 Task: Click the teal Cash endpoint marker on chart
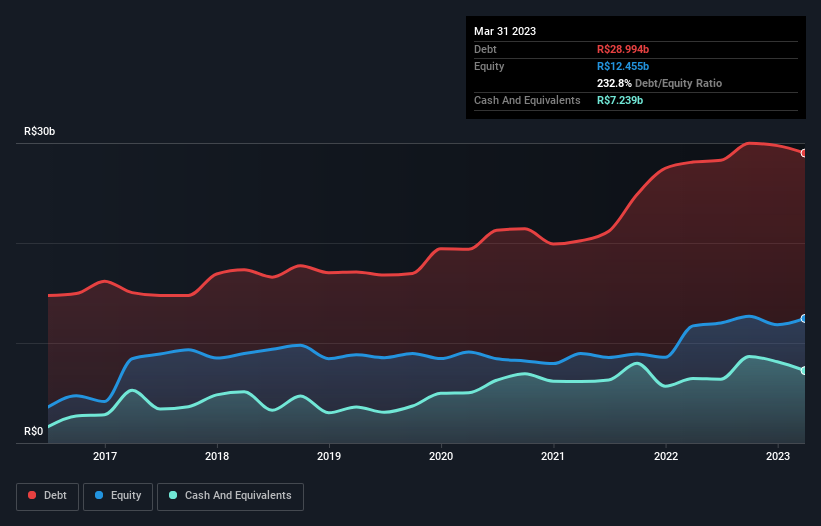(804, 371)
